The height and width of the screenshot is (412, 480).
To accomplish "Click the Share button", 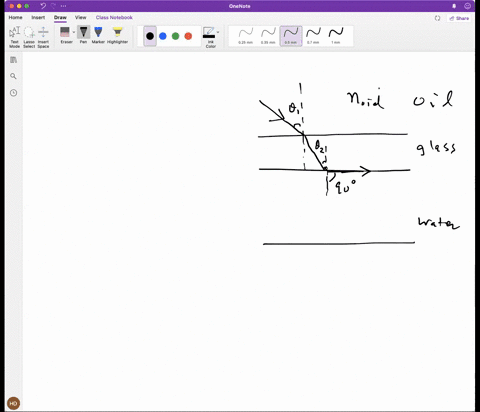I will pos(459,18).
